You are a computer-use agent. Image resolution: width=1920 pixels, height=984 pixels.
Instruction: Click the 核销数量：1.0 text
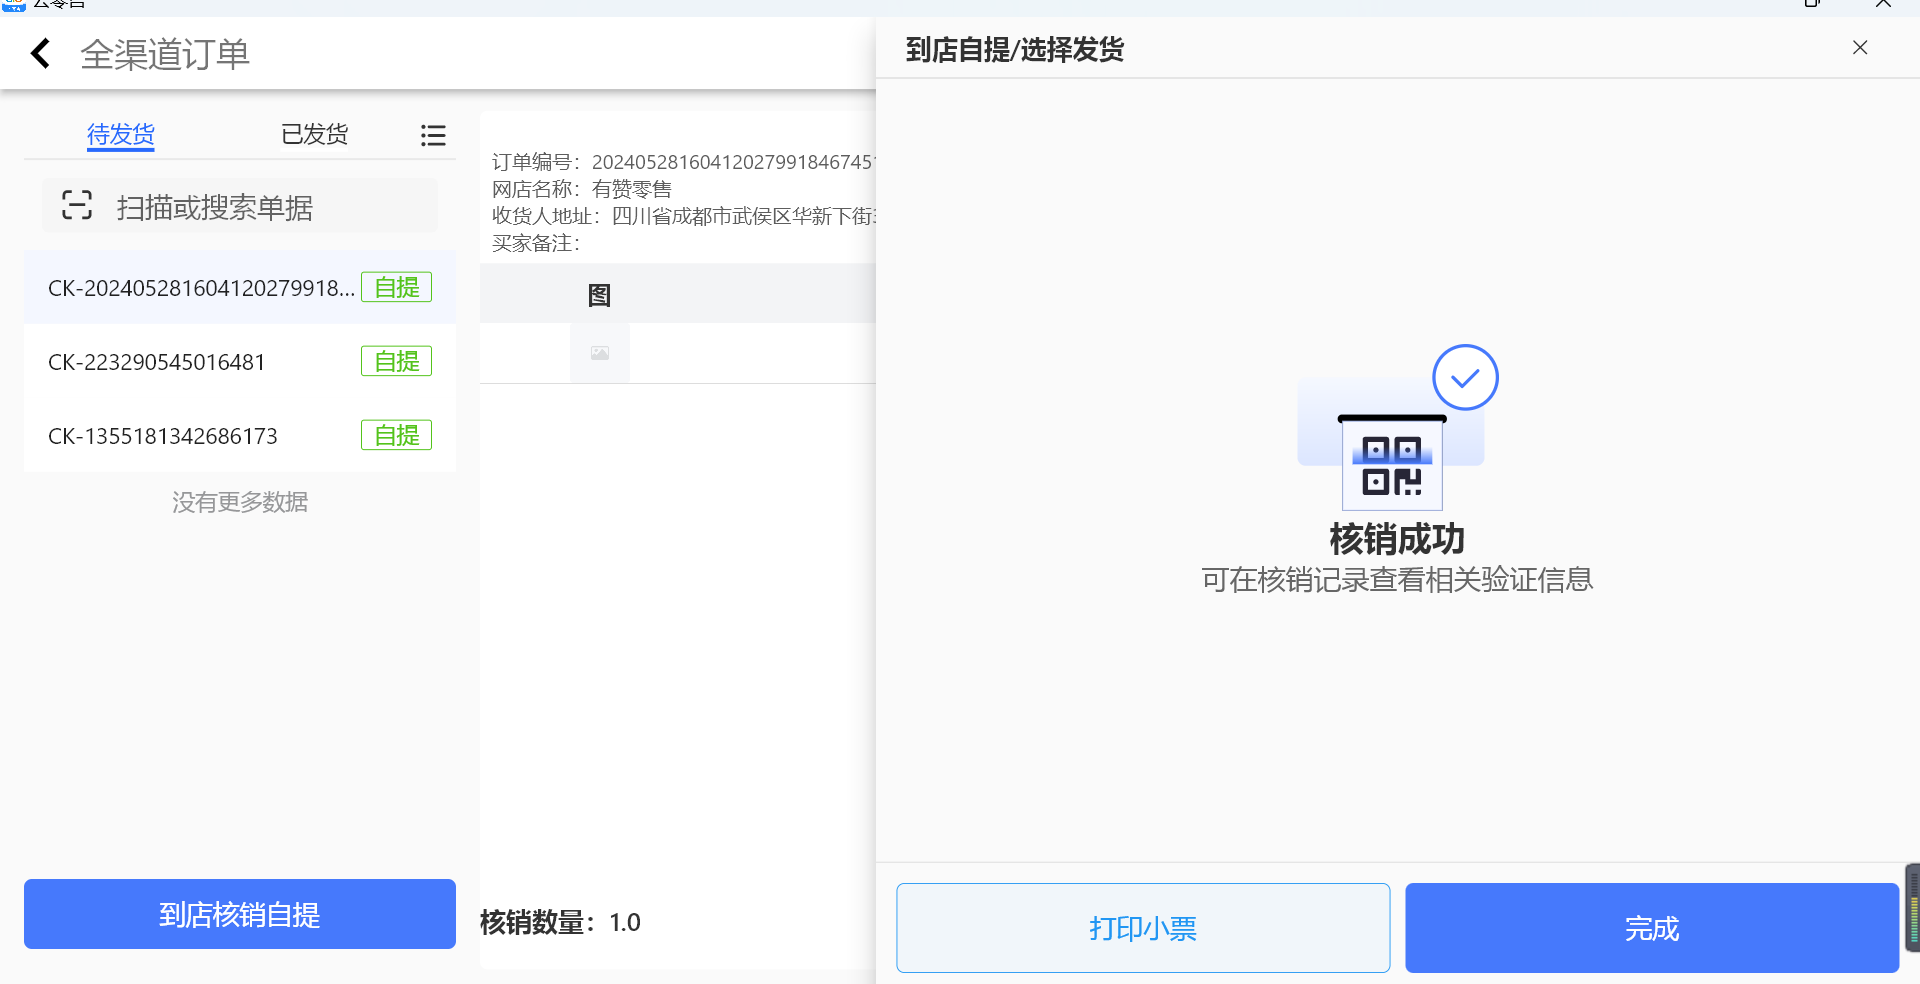(560, 922)
